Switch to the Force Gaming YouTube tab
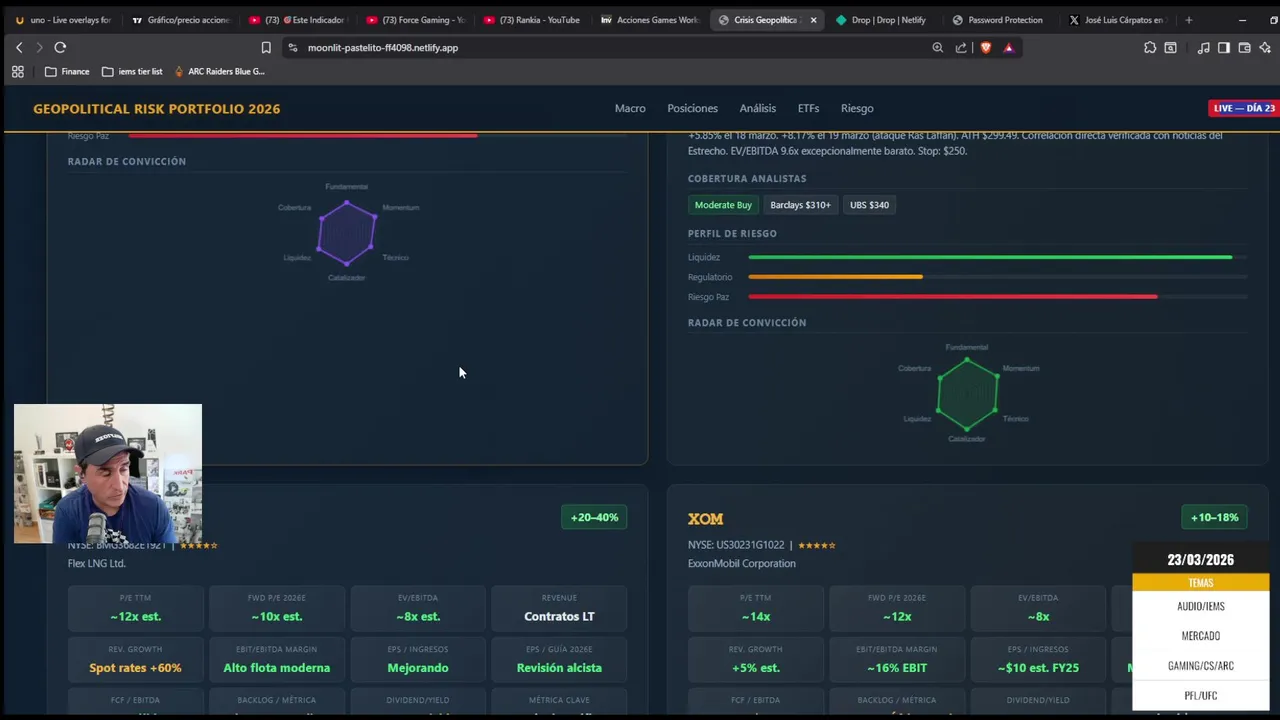 415,20
